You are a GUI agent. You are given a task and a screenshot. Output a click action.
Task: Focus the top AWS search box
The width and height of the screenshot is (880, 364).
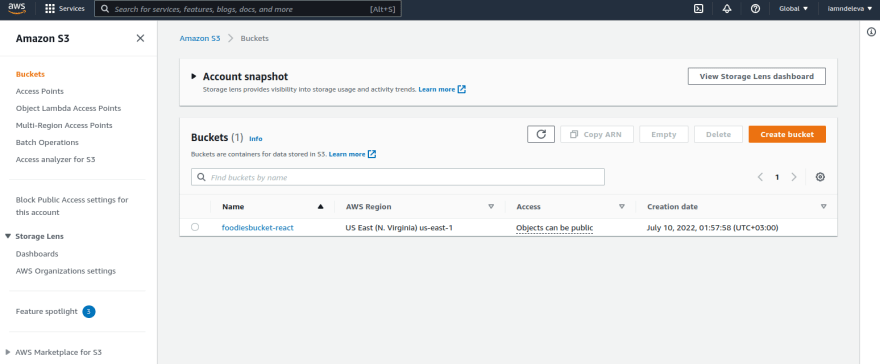tap(248, 9)
